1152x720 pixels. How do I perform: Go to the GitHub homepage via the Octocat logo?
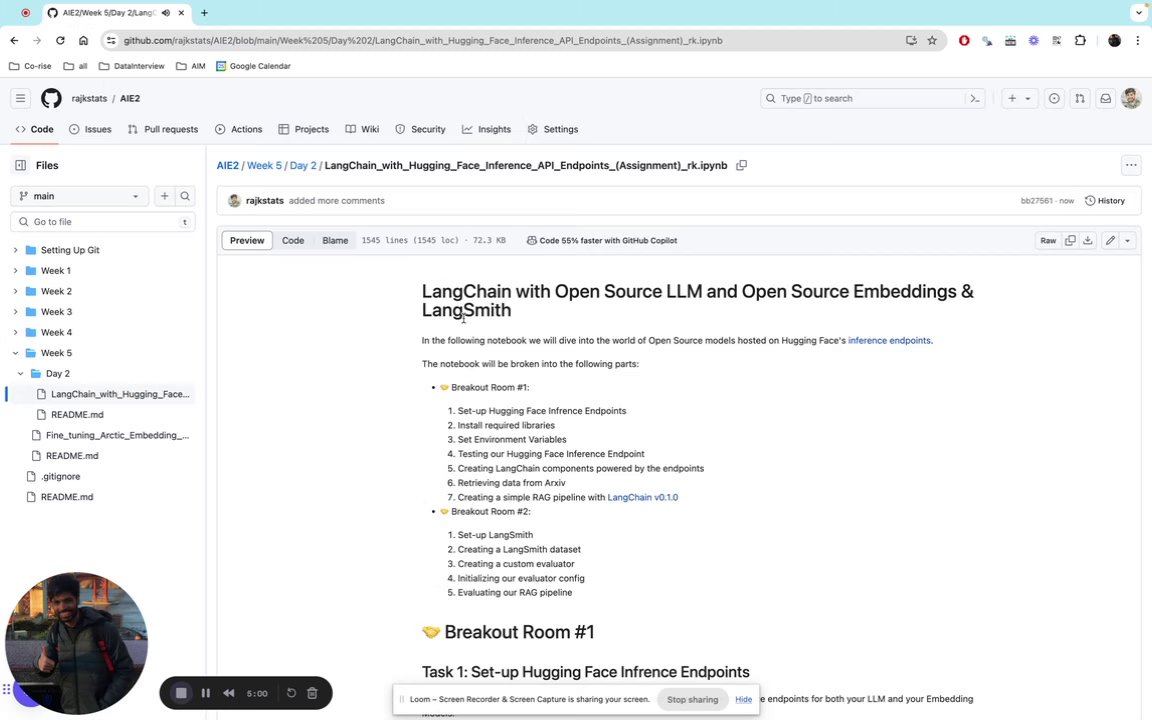(51, 98)
